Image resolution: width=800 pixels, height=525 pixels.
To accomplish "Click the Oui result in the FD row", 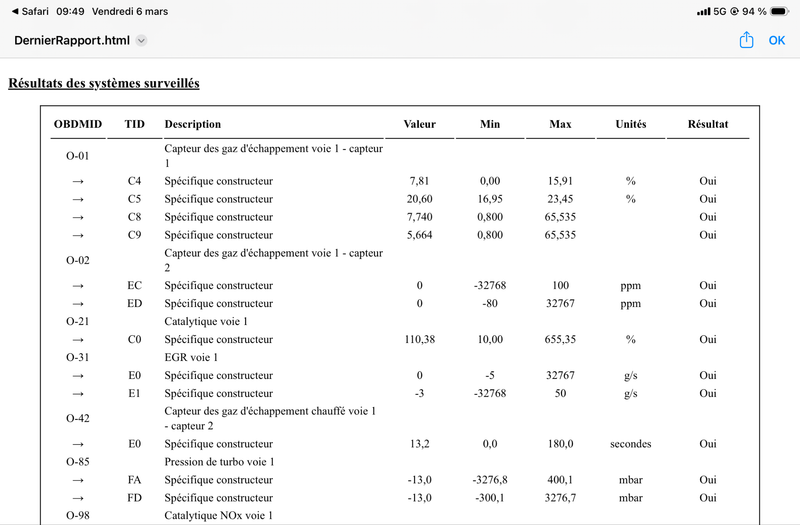I will 707,497.
